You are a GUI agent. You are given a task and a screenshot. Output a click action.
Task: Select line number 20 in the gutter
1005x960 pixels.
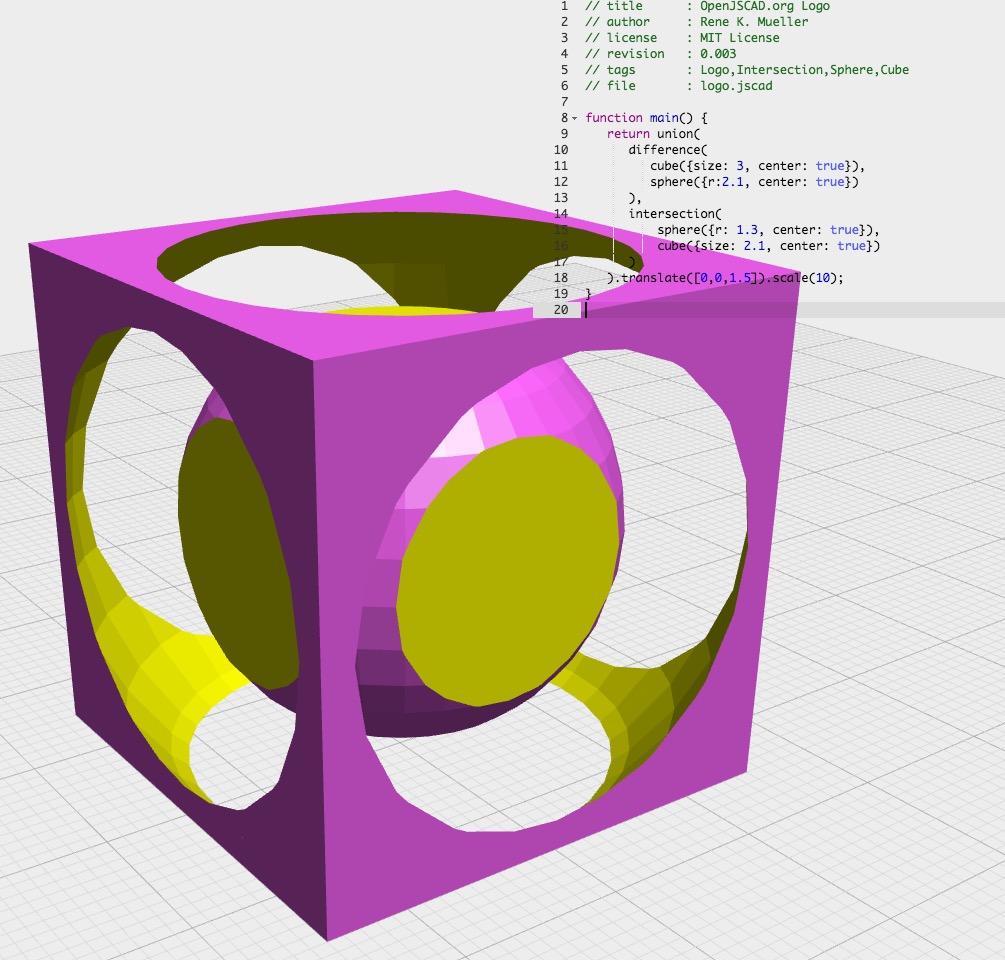click(560, 310)
